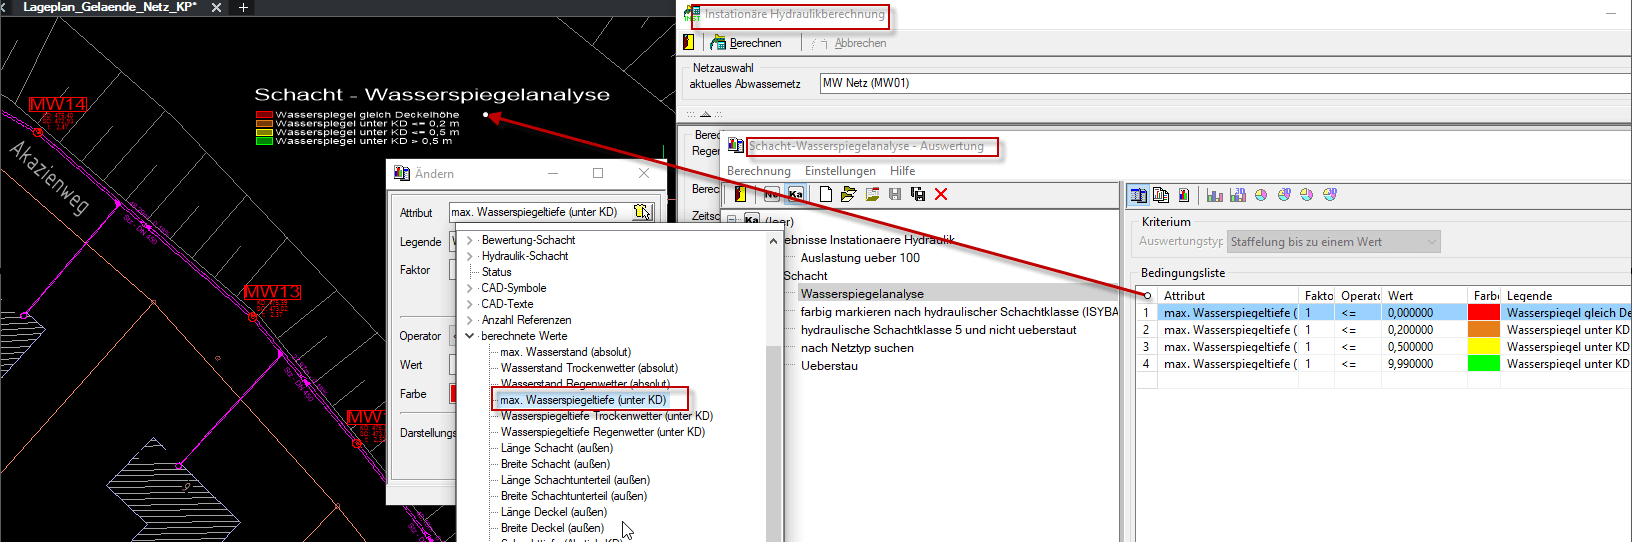Open the Einstellungen menu

pyautogui.click(x=840, y=171)
